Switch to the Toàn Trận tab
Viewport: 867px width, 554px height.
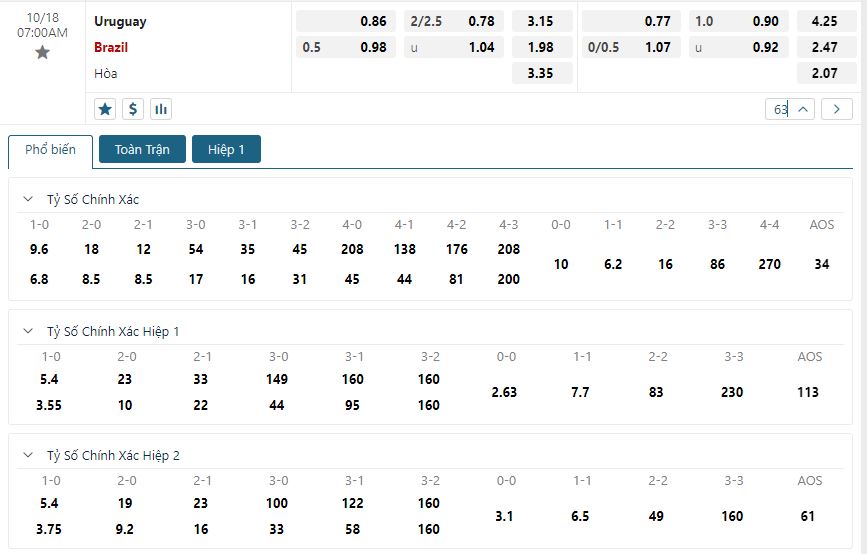coord(142,149)
